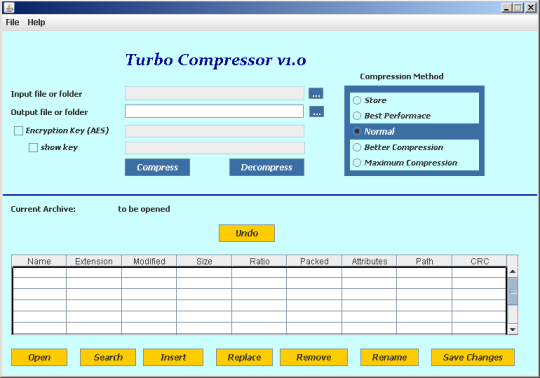
Task: Click the Open button
Action: coord(39,357)
